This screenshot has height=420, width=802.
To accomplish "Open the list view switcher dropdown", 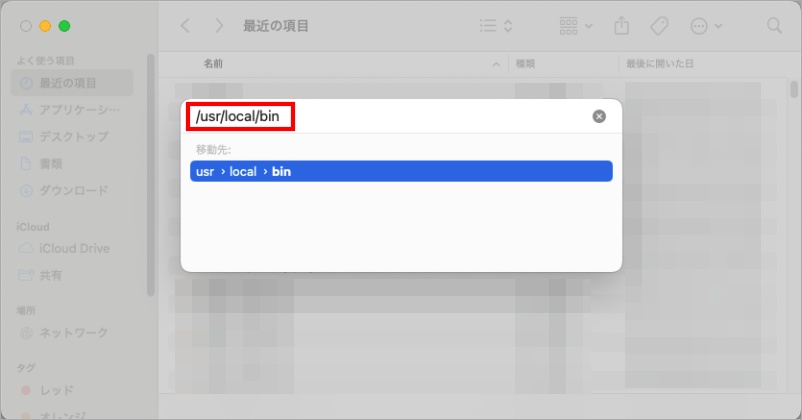I will pyautogui.click(x=496, y=25).
